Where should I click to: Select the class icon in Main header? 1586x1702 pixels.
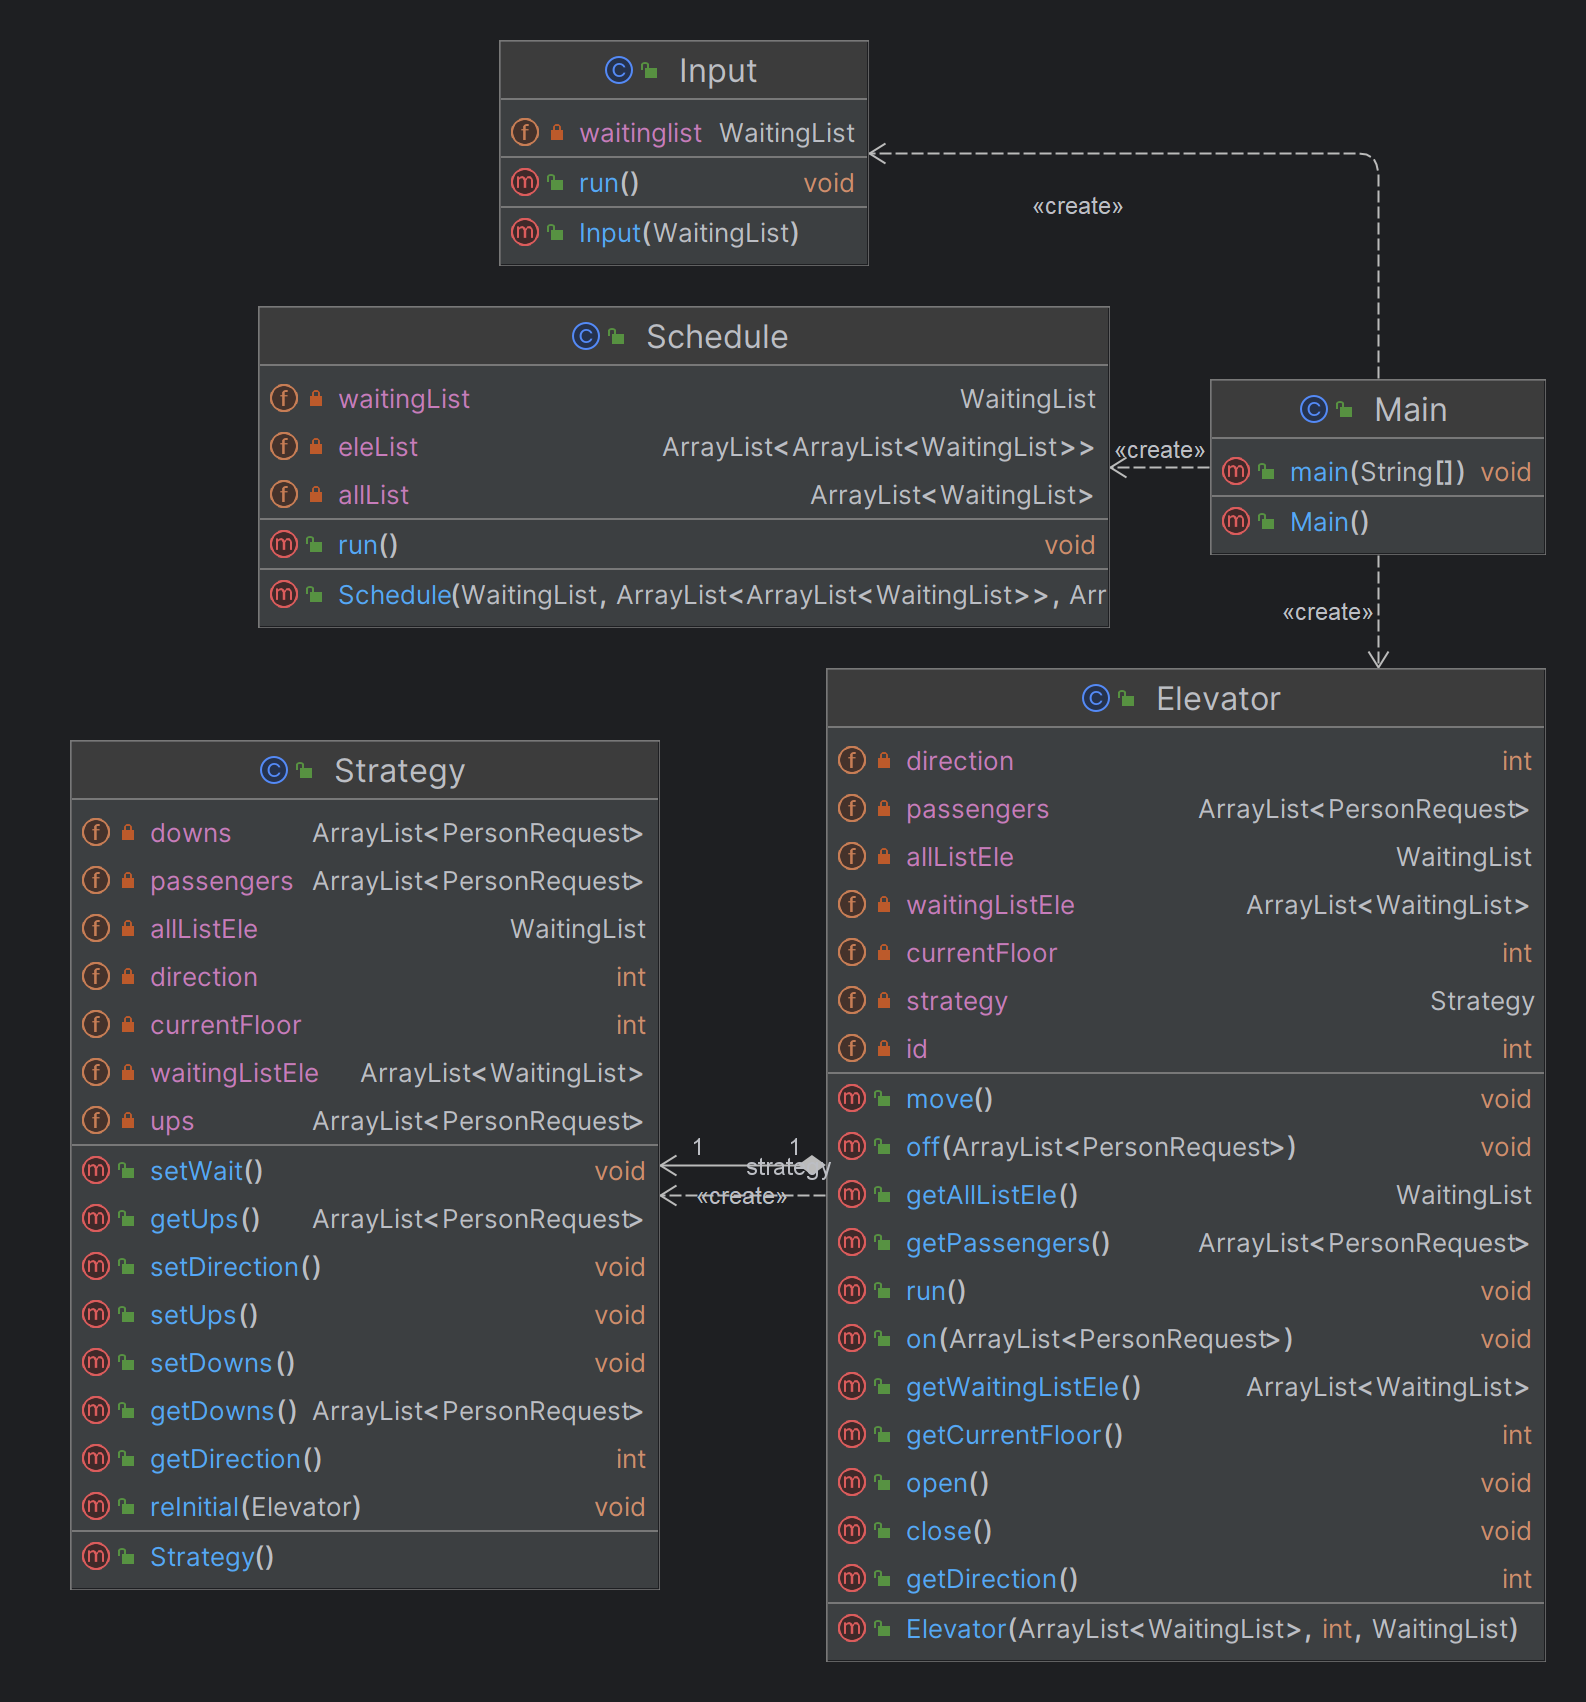click(x=1314, y=409)
